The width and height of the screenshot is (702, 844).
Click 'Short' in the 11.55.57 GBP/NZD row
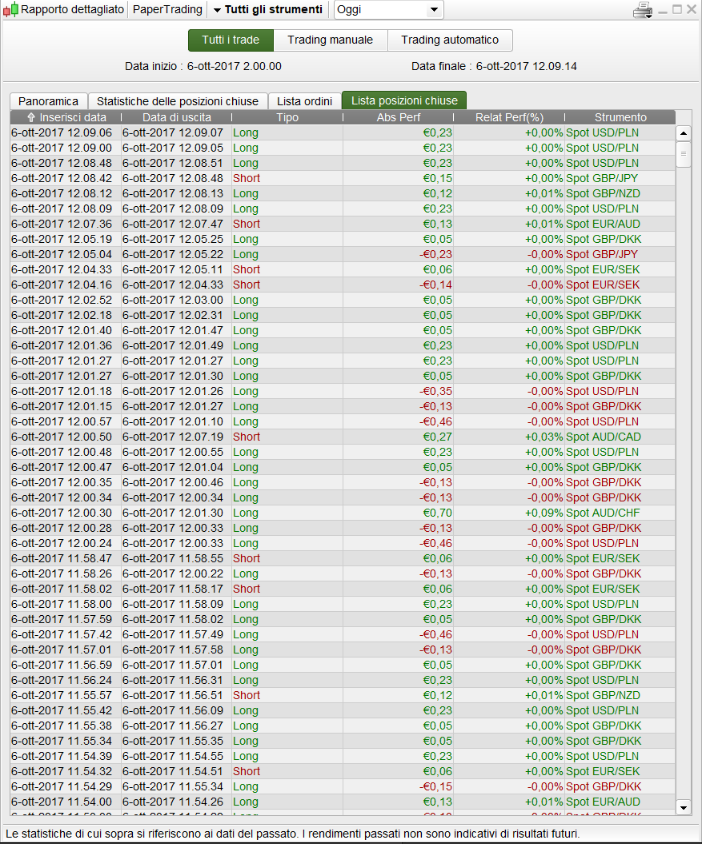(247, 695)
